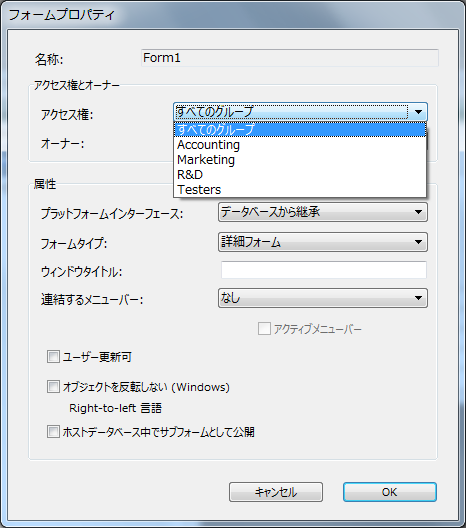Select Accounting from the access dropdown list

click(x=300, y=145)
